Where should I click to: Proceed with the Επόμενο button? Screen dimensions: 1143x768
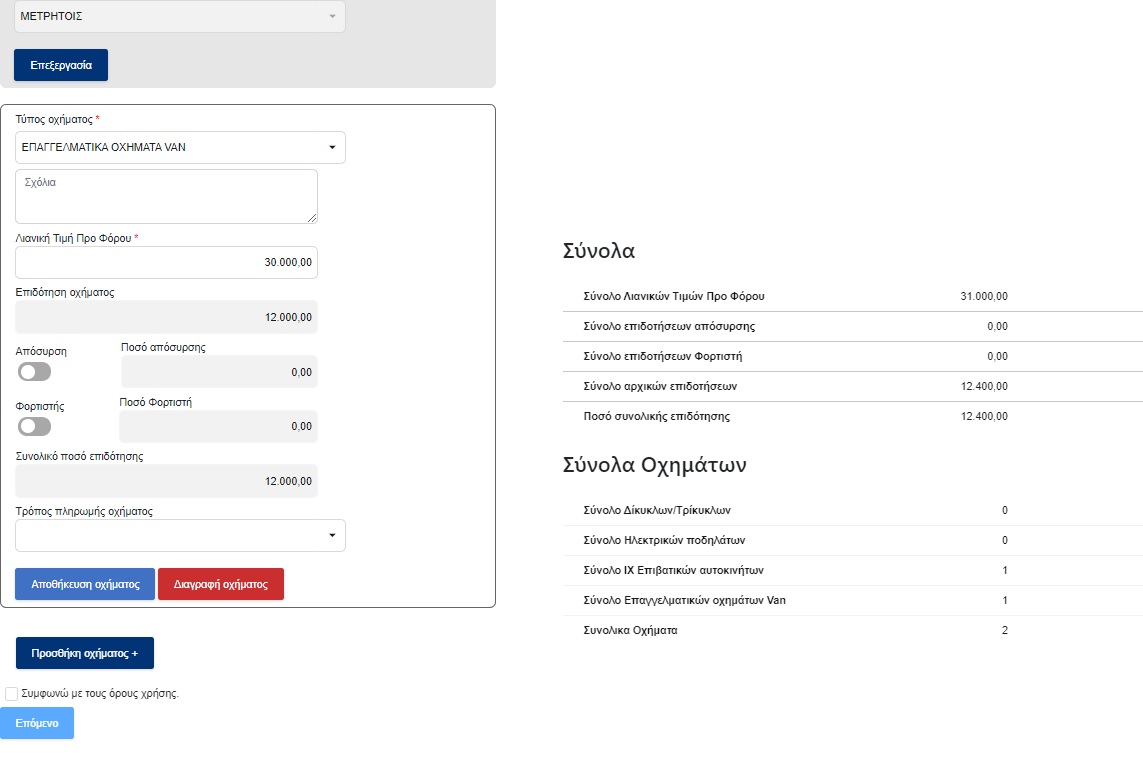tap(37, 723)
